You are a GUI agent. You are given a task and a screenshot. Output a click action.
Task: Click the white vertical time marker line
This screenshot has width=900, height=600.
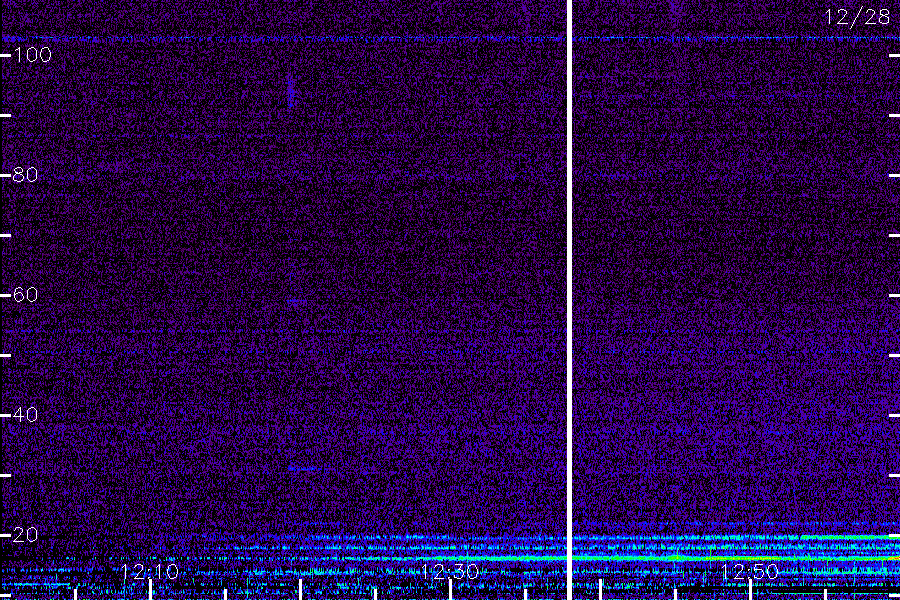tap(569, 300)
